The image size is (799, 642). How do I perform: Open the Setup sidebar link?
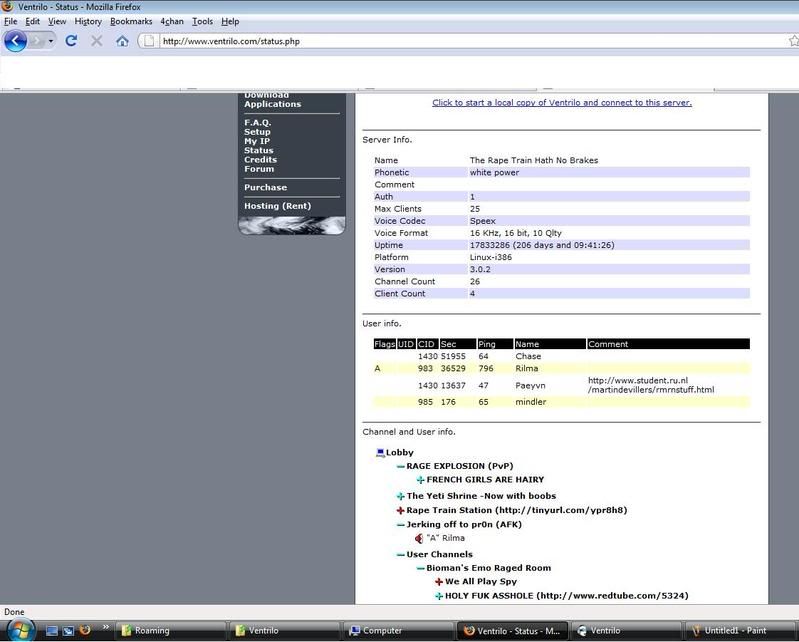tap(257, 132)
